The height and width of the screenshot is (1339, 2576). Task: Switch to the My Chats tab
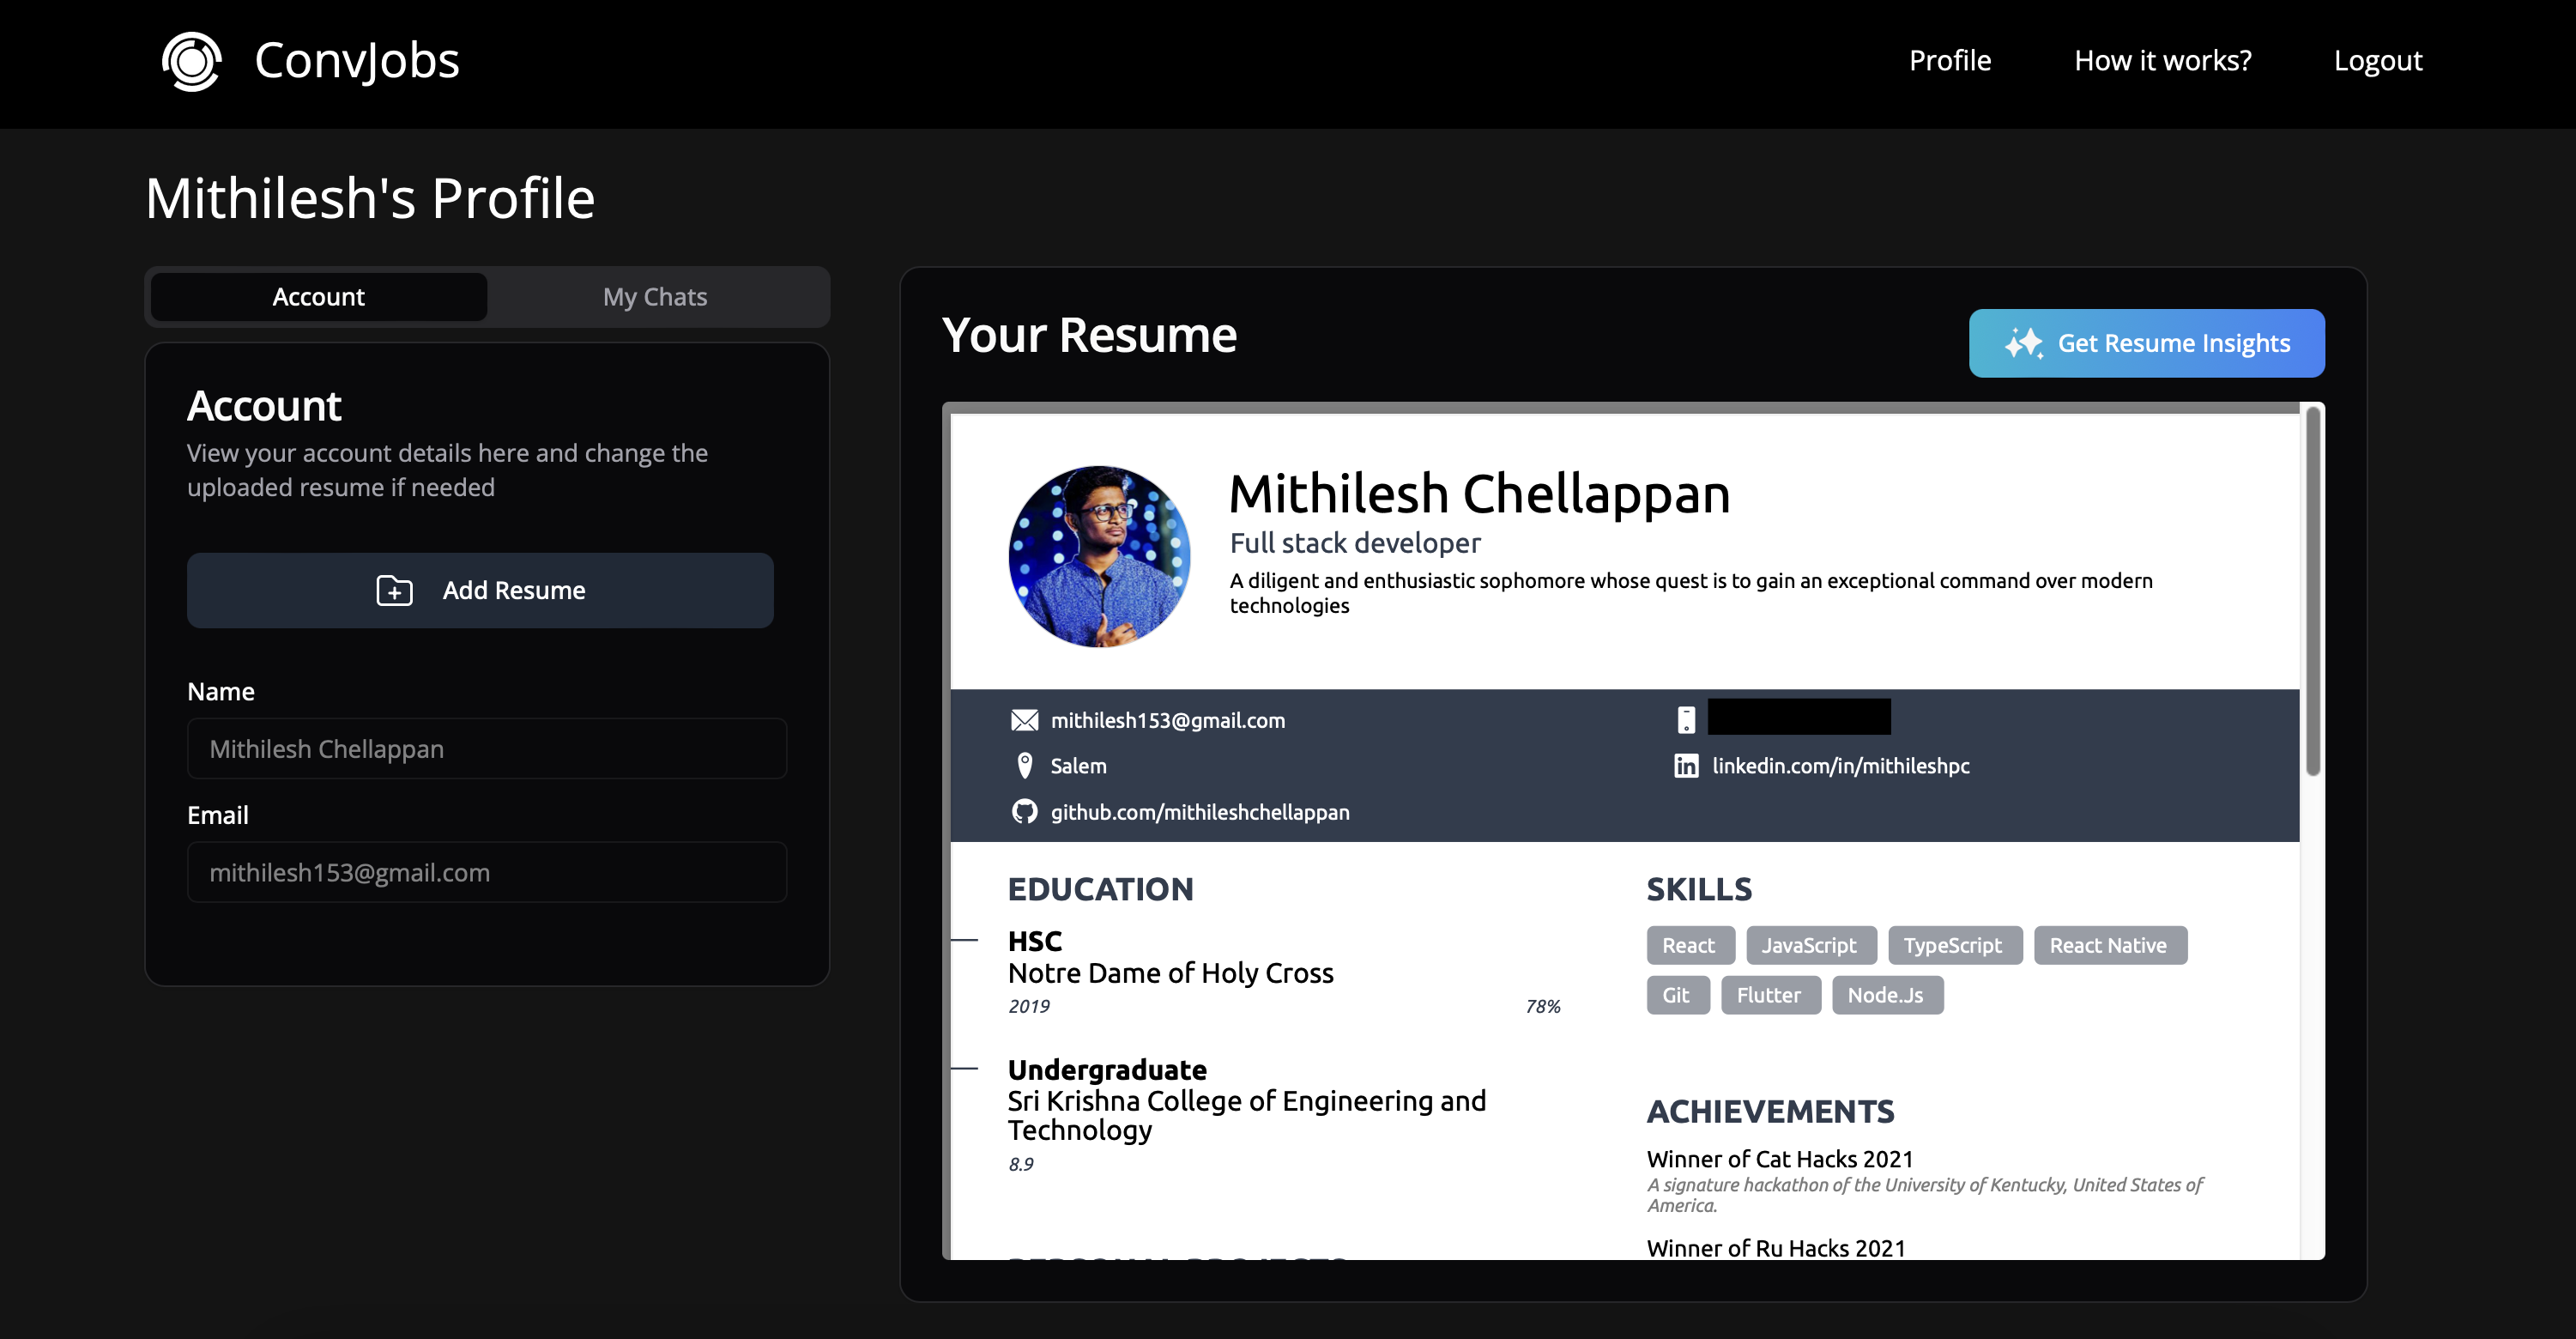(x=655, y=297)
